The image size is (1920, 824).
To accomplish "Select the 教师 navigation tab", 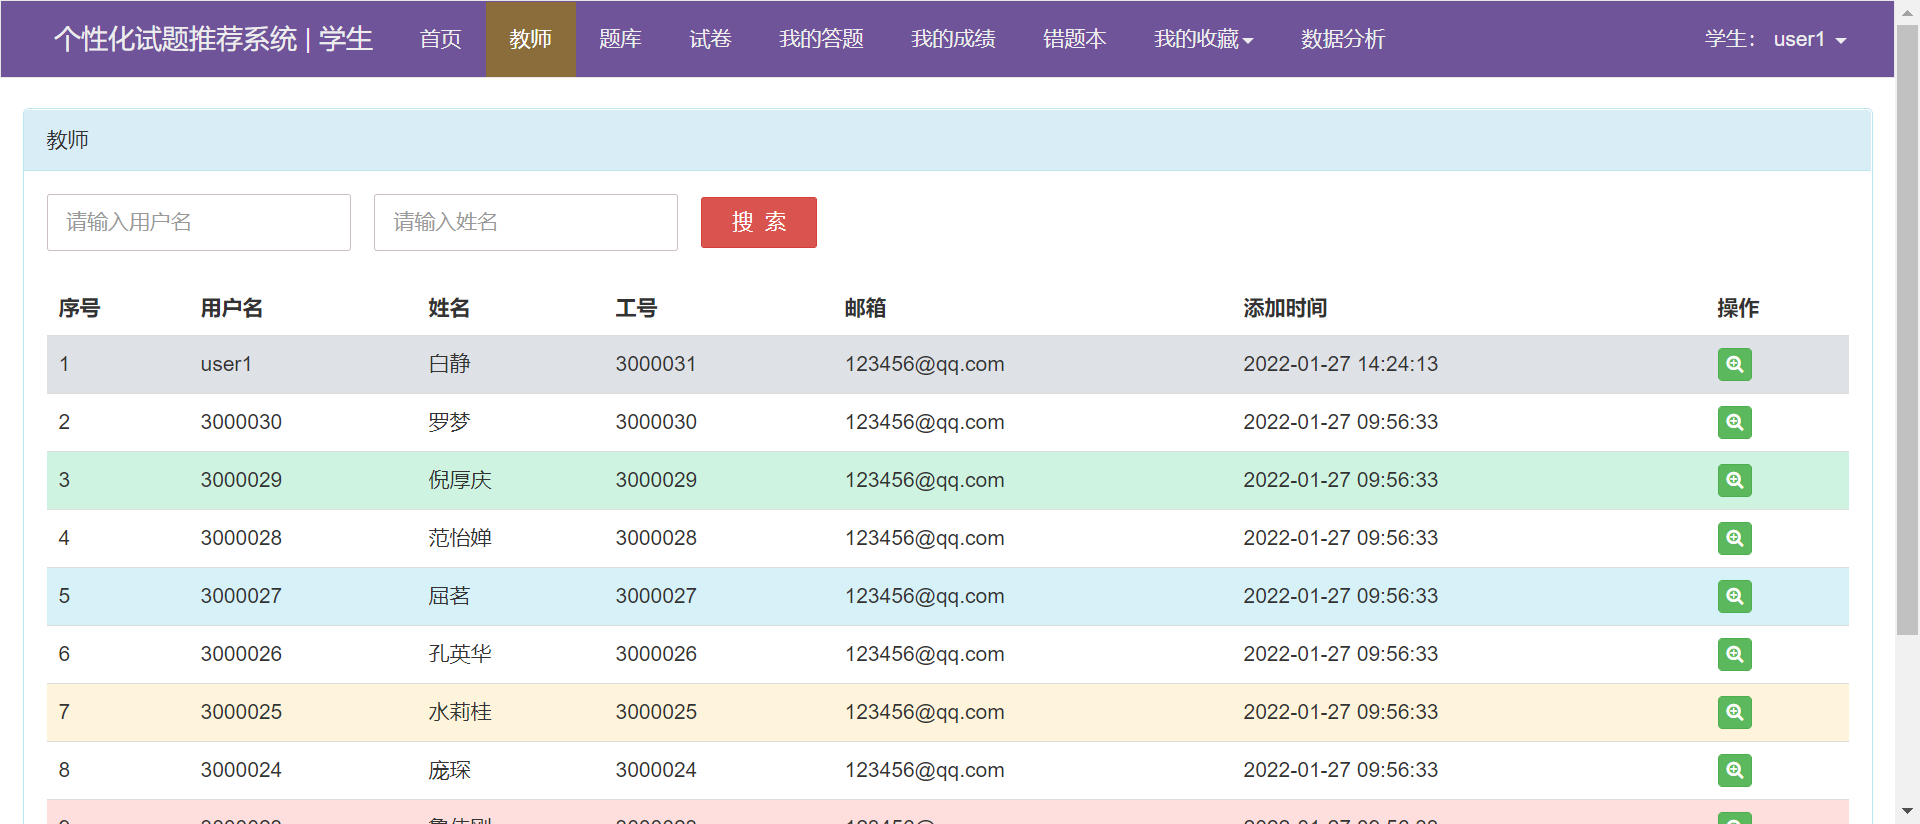I will pos(530,39).
